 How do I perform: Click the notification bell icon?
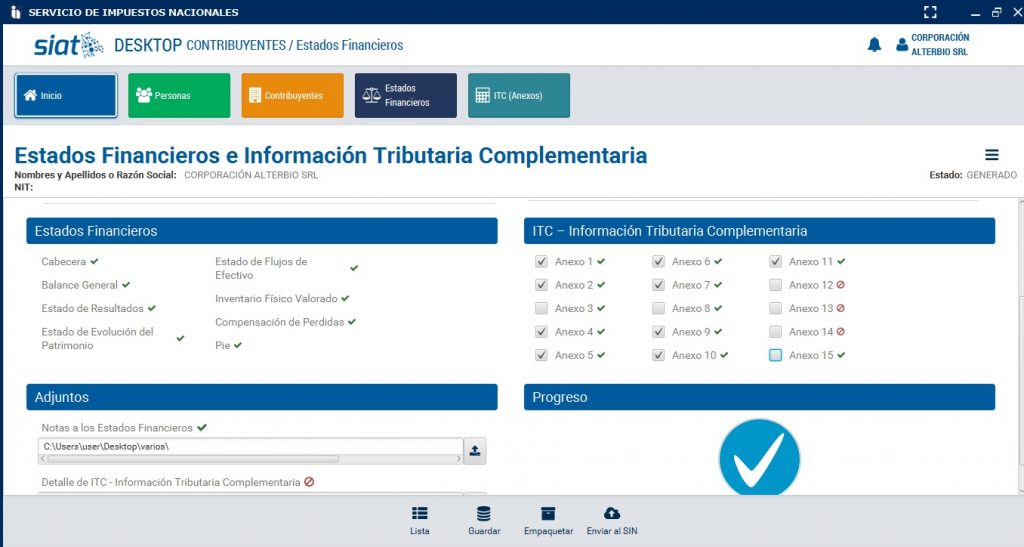(874, 45)
